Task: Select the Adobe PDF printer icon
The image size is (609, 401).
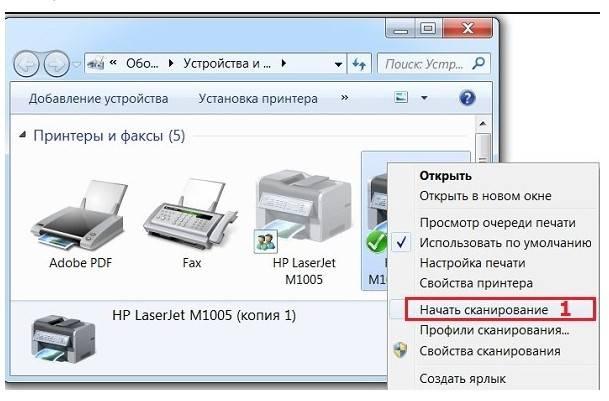Action: (x=80, y=216)
